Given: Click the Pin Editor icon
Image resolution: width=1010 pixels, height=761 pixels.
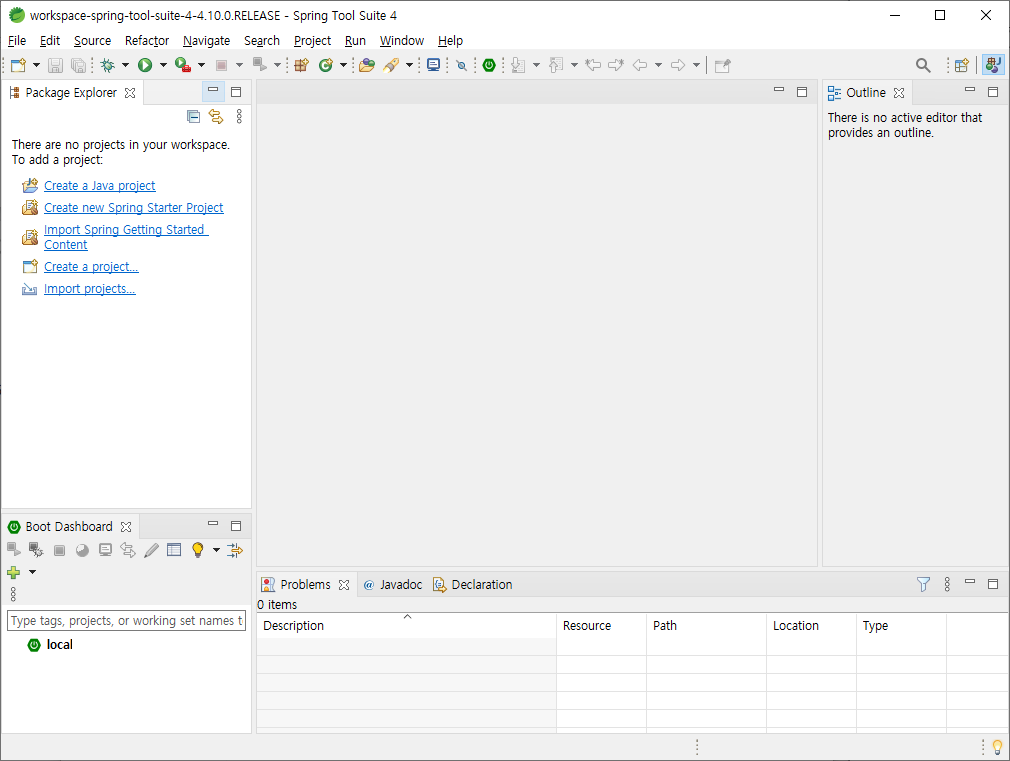Looking at the screenshot, I should 723,65.
